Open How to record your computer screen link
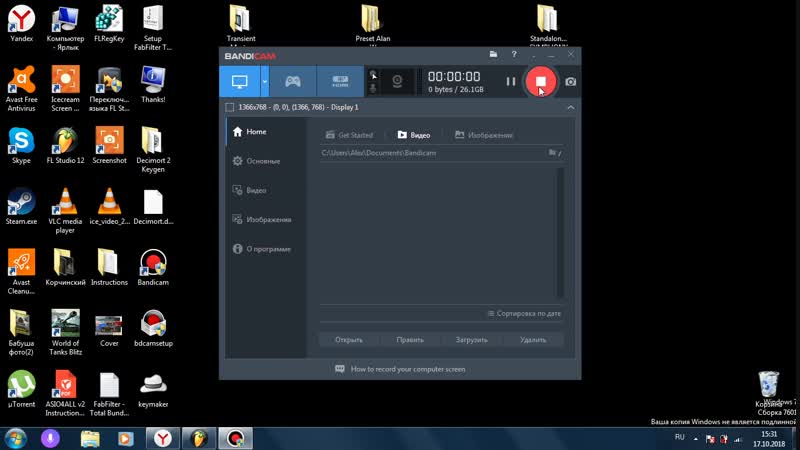The height and width of the screenshot is (450, 800). click(x=401, y=369)
